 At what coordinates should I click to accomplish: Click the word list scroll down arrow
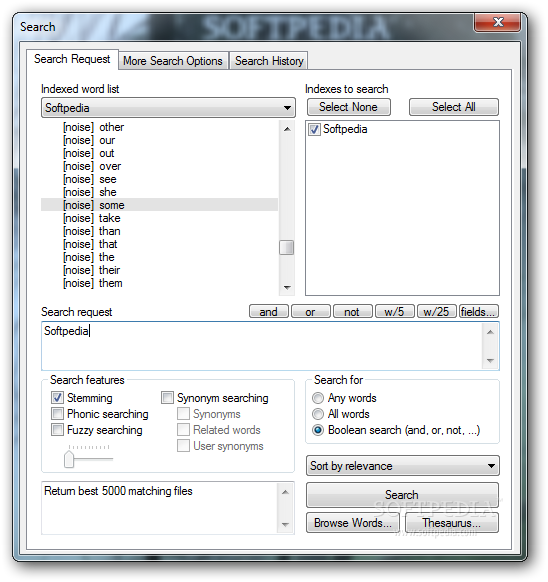pyautogui.click(x=287, y=288)
